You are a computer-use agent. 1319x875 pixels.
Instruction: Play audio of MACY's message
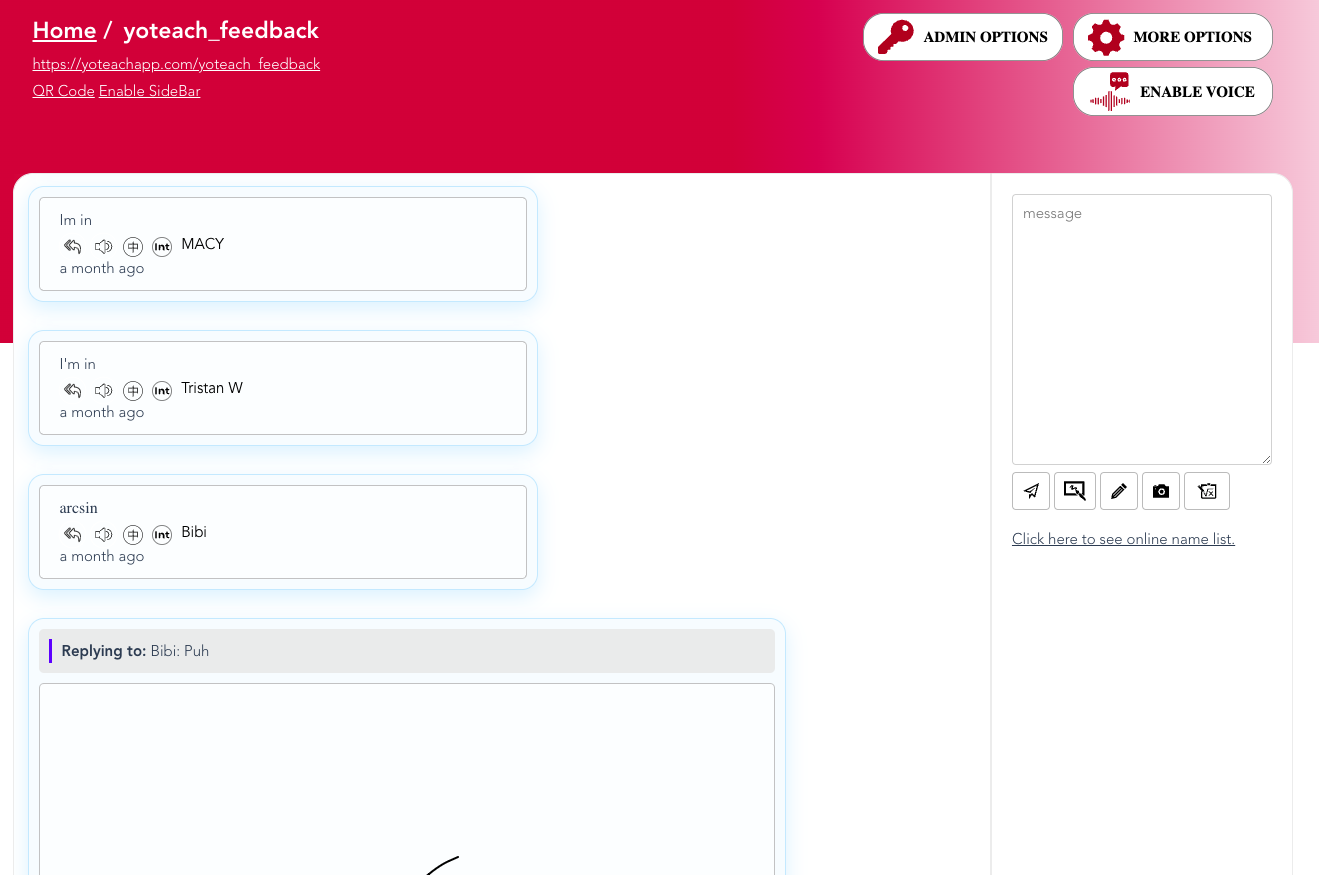[x=103, y=246]
